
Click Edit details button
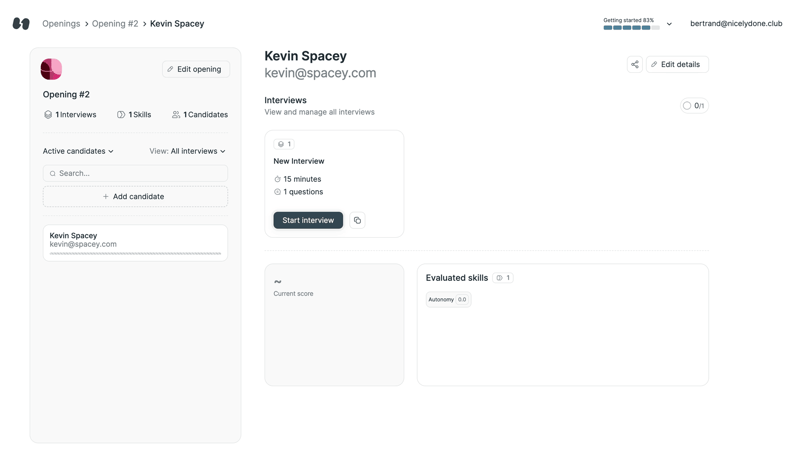678,64
